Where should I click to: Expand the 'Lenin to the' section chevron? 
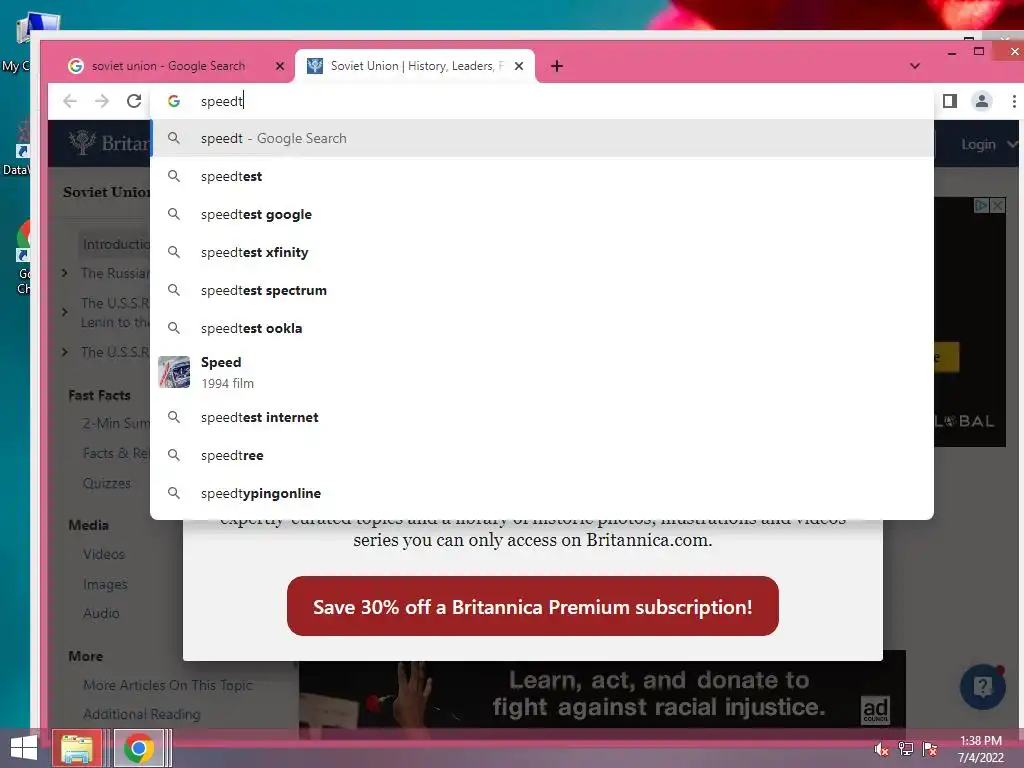tap(65, 312)
